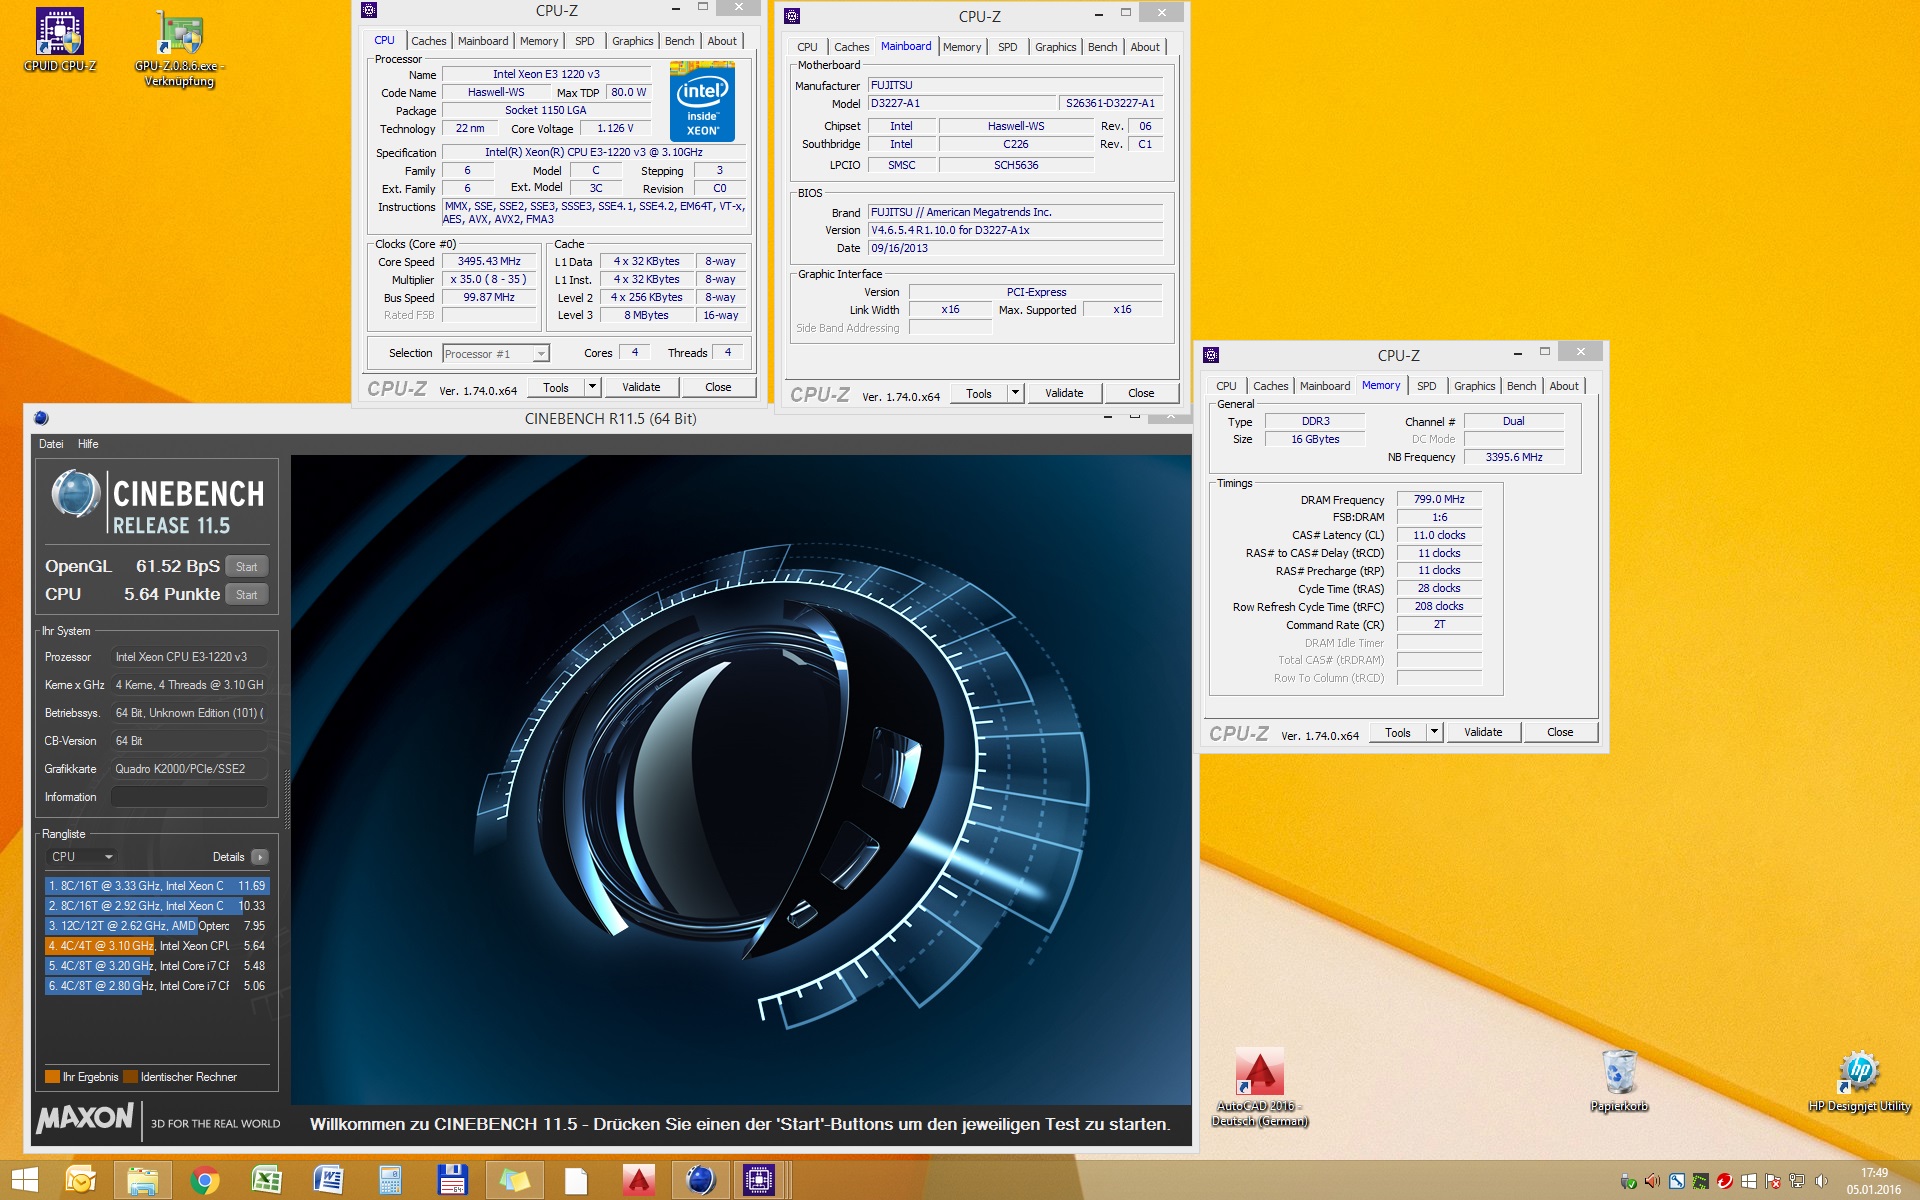Open the Processor #1 selection dropdown
The height and width of the screenshot is (1200, 1920).
496,353
